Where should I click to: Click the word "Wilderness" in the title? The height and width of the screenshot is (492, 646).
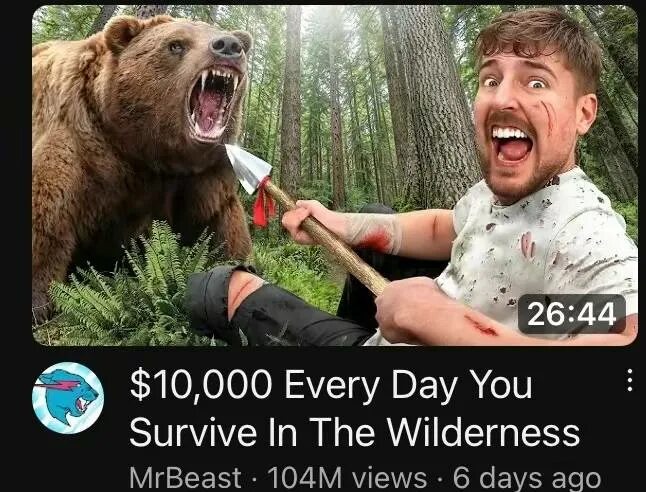[483, 432]
